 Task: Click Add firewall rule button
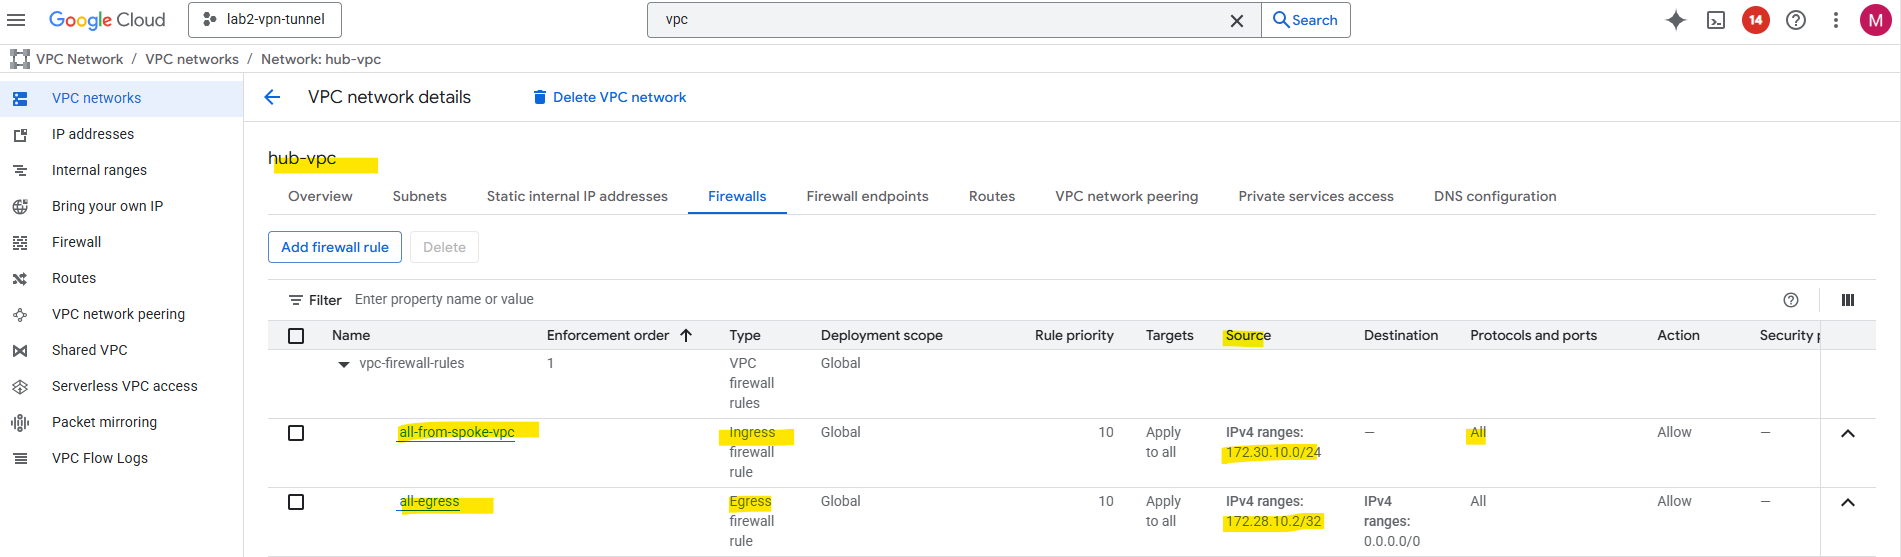pos(335,247)
